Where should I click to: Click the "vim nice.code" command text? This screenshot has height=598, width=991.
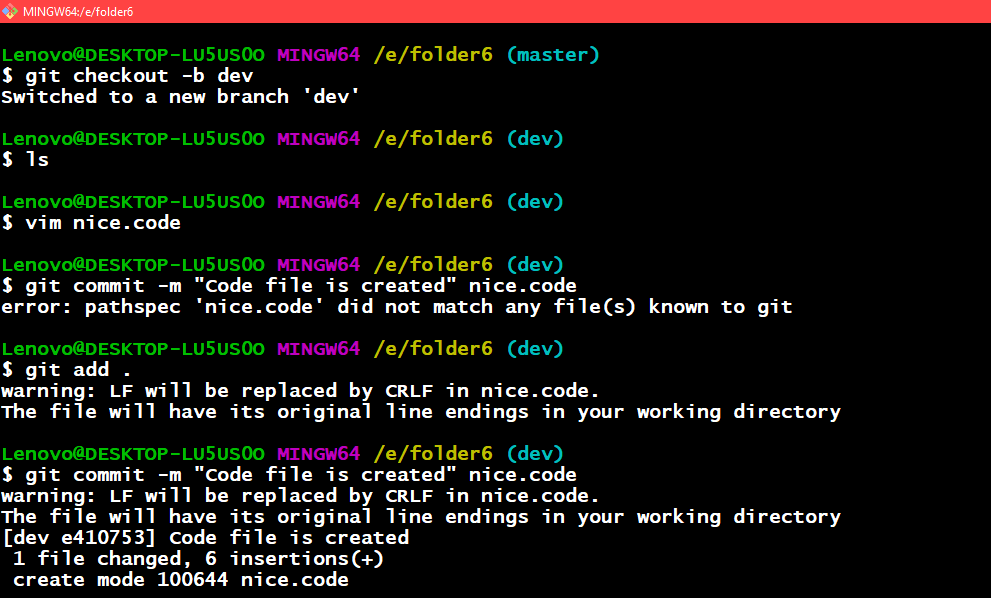tap(103, 223)
